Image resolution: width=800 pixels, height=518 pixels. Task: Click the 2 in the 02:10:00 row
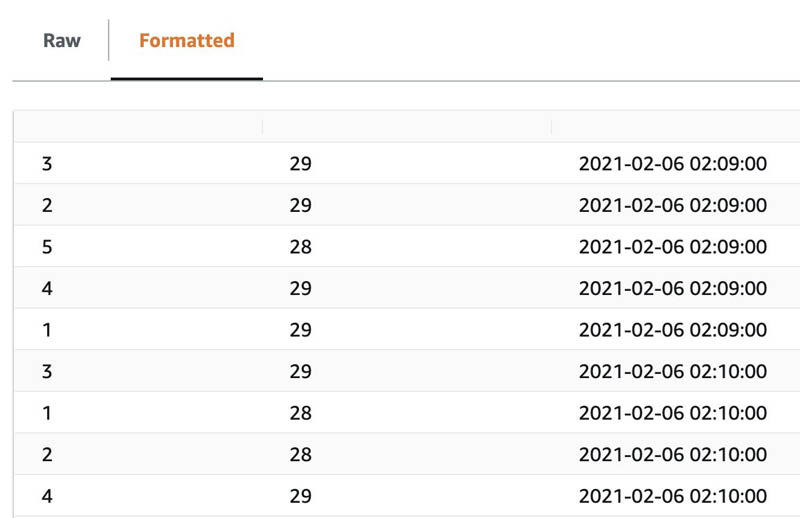(47, 454)
